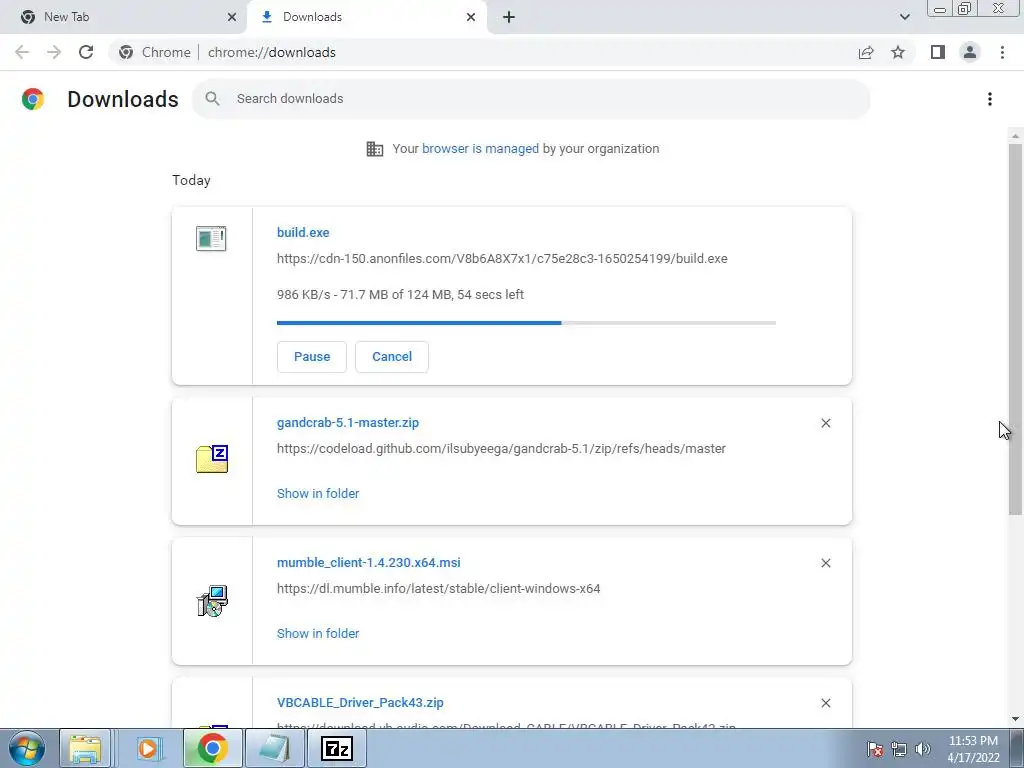Click the browser forward arrow

pos(54,52)
